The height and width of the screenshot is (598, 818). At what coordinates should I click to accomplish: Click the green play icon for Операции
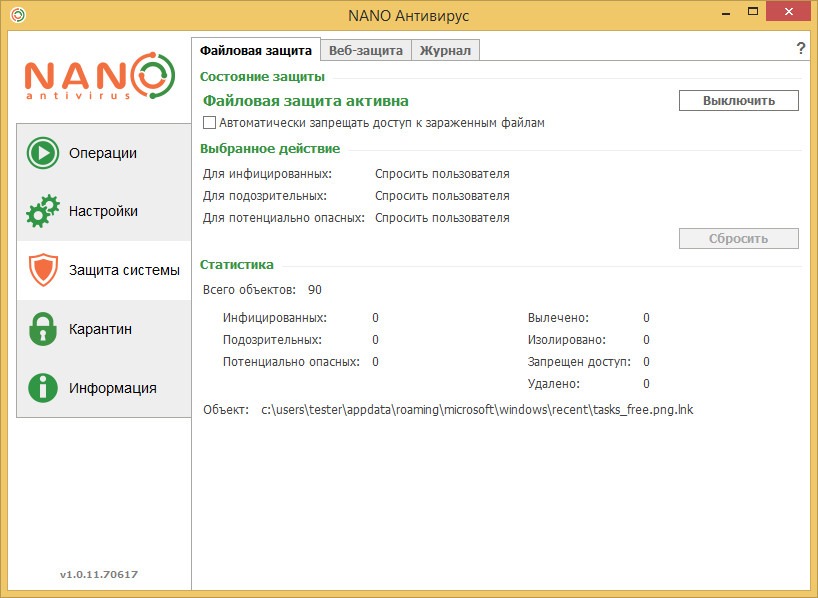43,153
